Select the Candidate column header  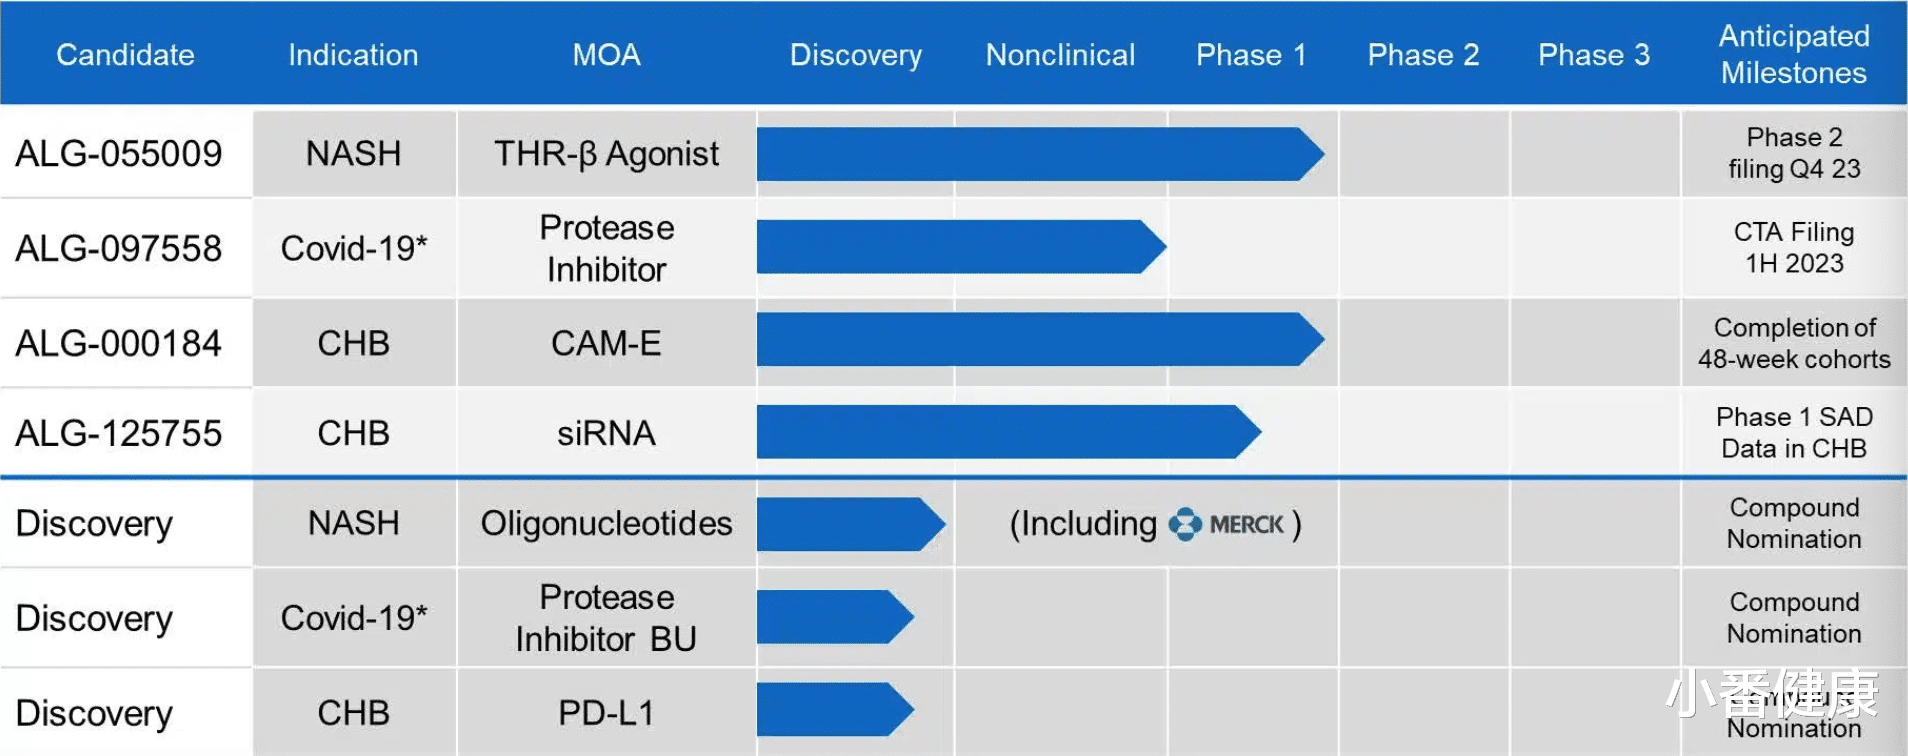point(125,55)
